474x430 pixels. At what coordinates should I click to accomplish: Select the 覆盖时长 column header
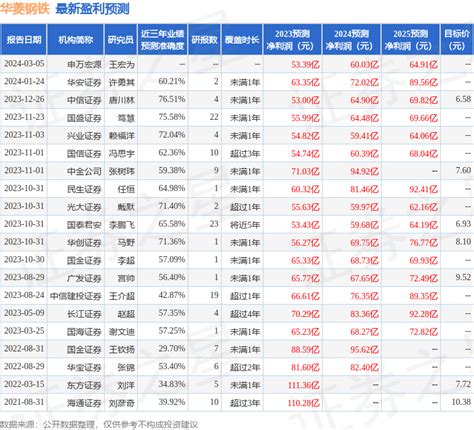242,40
